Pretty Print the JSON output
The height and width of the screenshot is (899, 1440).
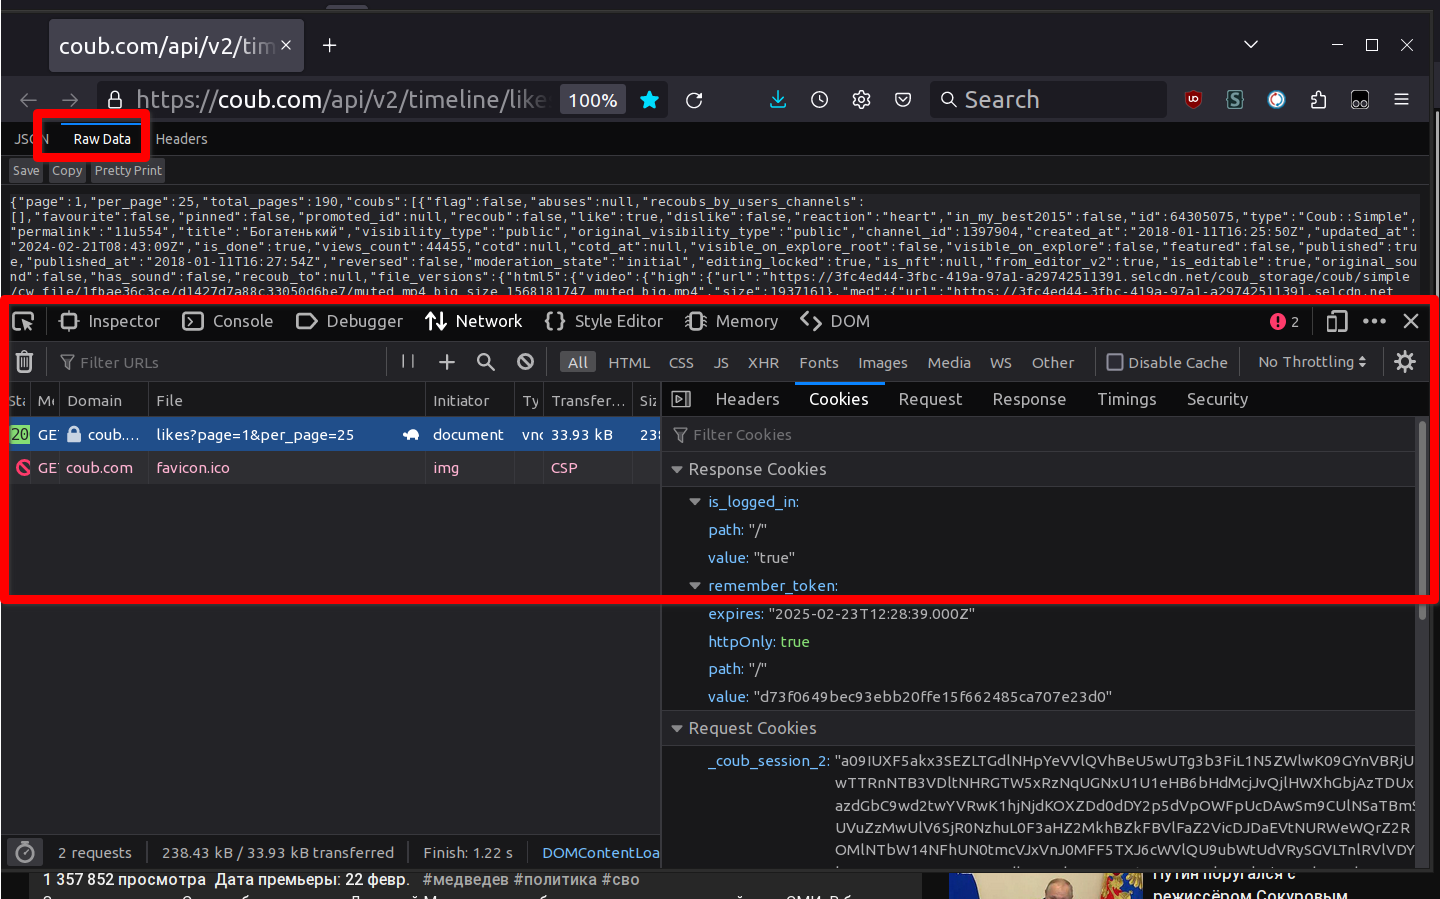pyautogui.click(x=128, y=171)
